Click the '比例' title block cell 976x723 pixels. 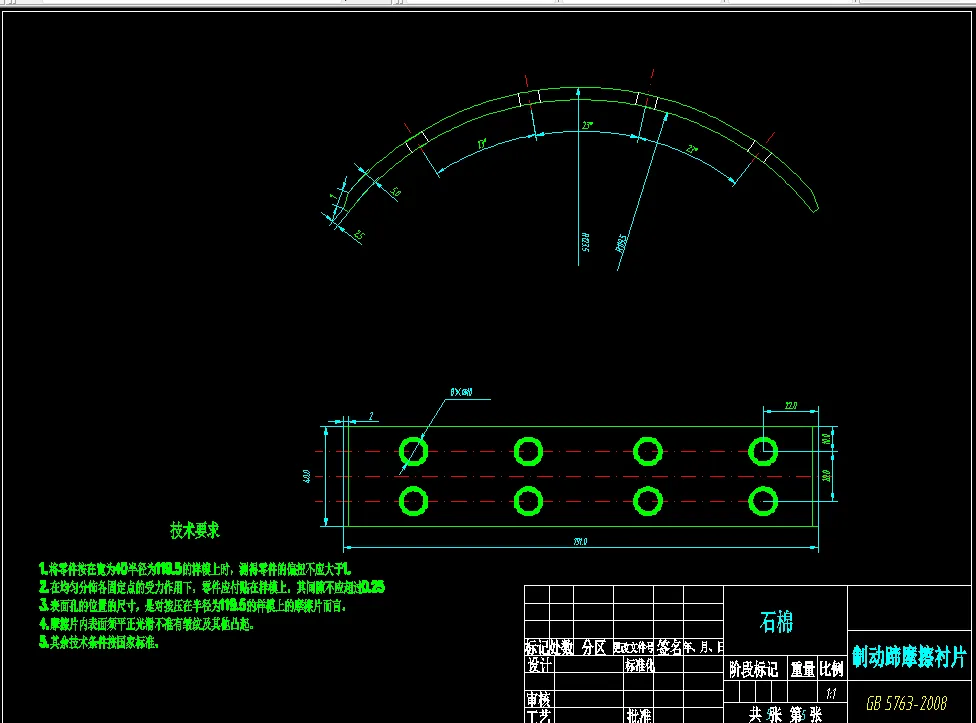coord(831,669)
